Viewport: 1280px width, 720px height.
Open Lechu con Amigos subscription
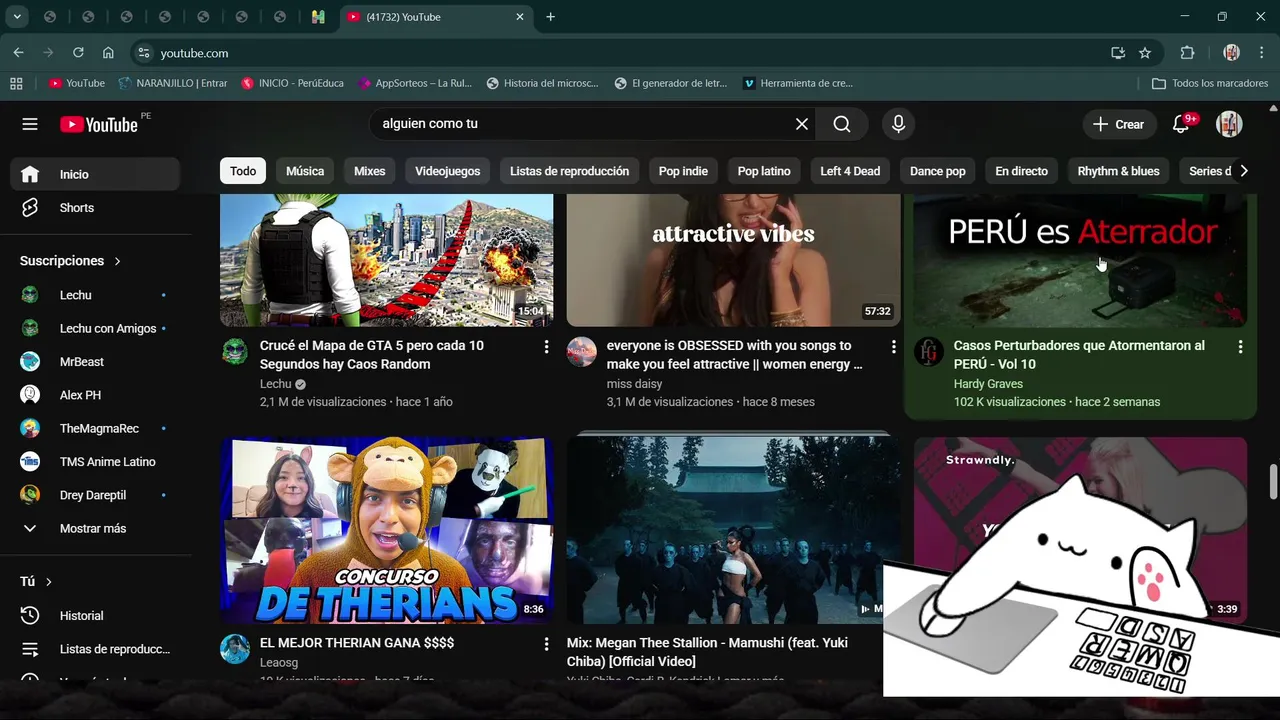point(95,328)
